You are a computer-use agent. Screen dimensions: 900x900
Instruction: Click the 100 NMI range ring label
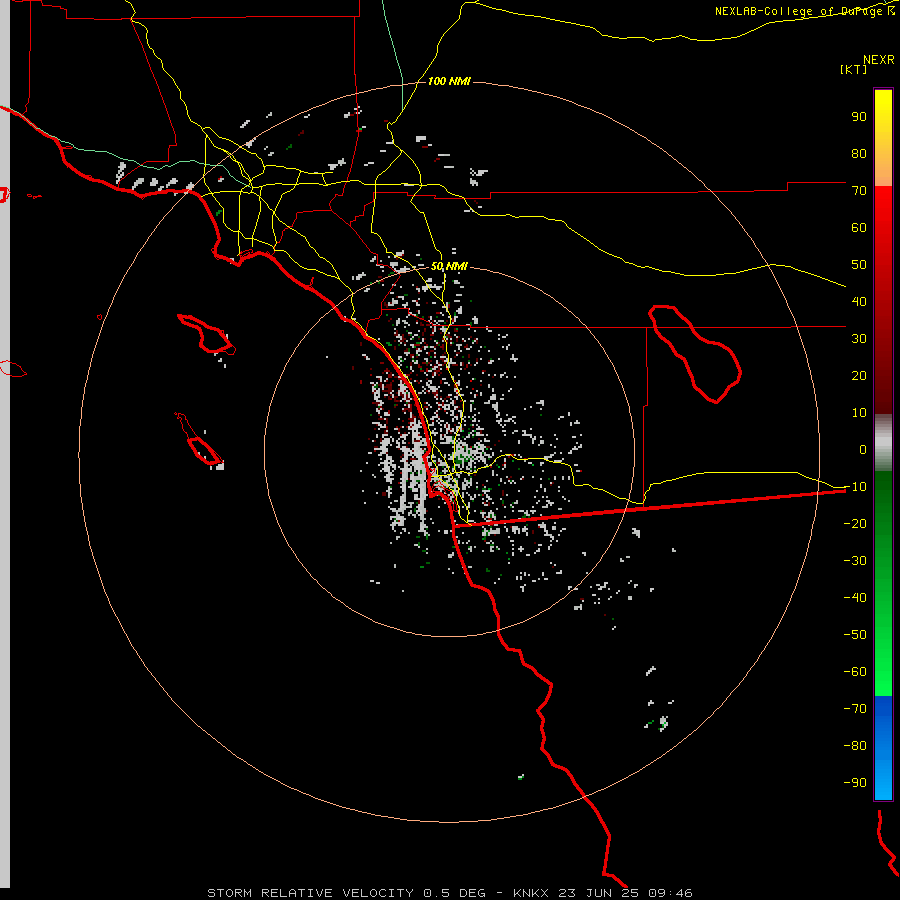pyautogui.click(x=449, y=81)
